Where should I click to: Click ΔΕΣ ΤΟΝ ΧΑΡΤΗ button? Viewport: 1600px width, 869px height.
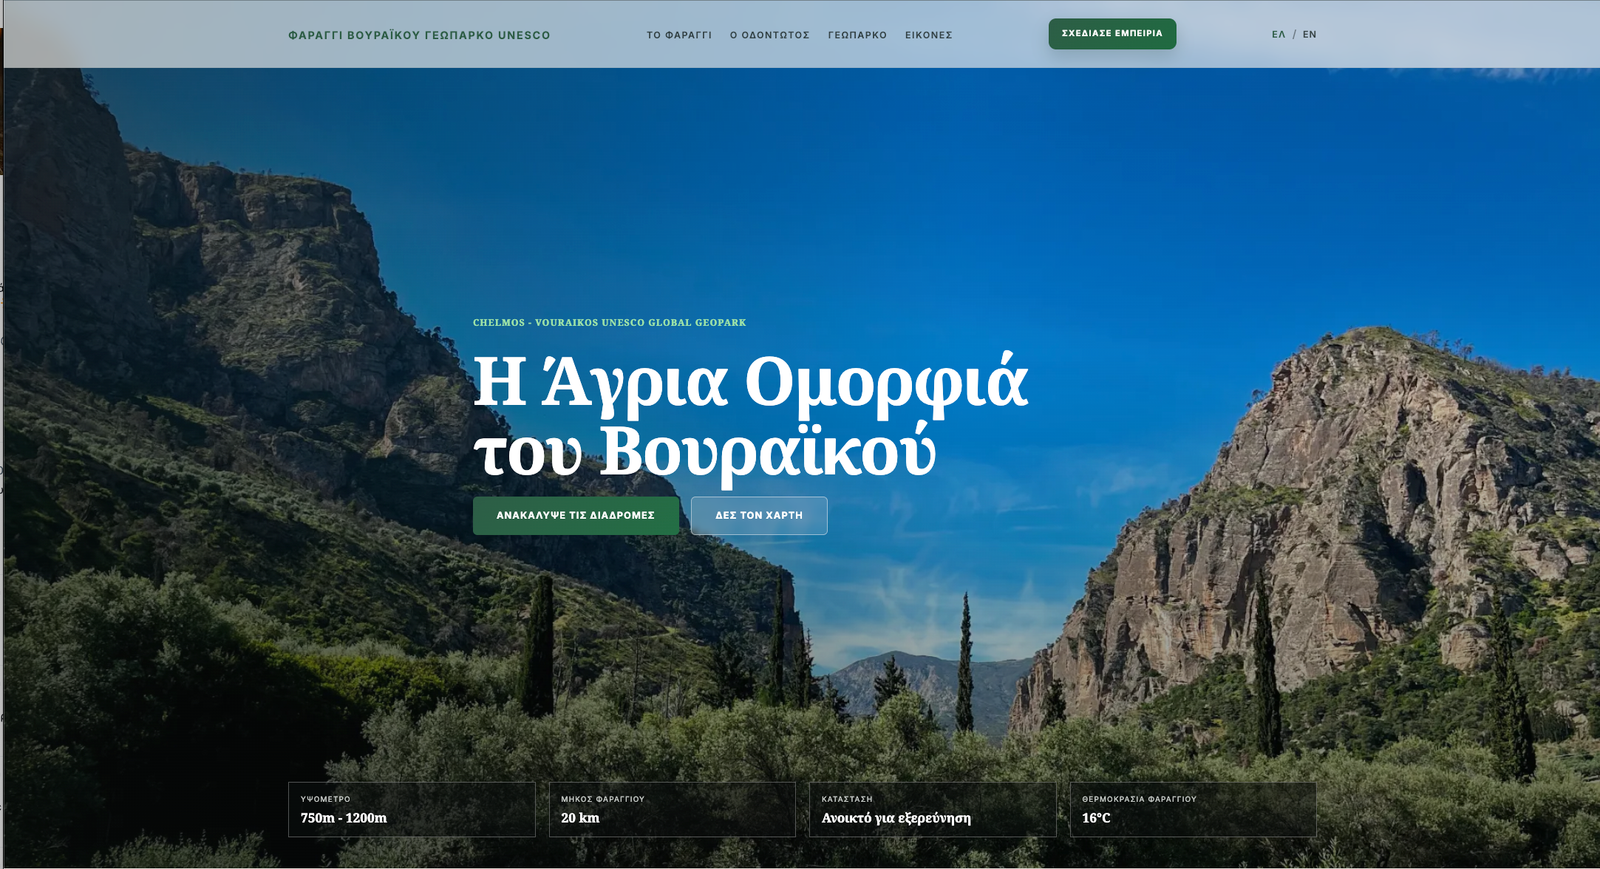759,515
